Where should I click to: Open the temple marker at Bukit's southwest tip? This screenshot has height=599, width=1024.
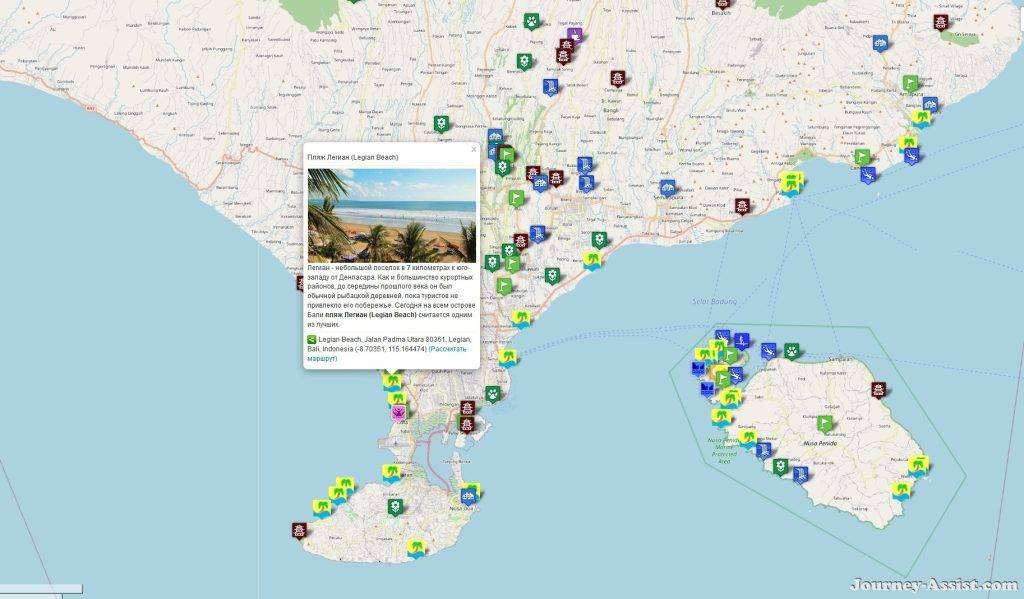pos(299,529)
